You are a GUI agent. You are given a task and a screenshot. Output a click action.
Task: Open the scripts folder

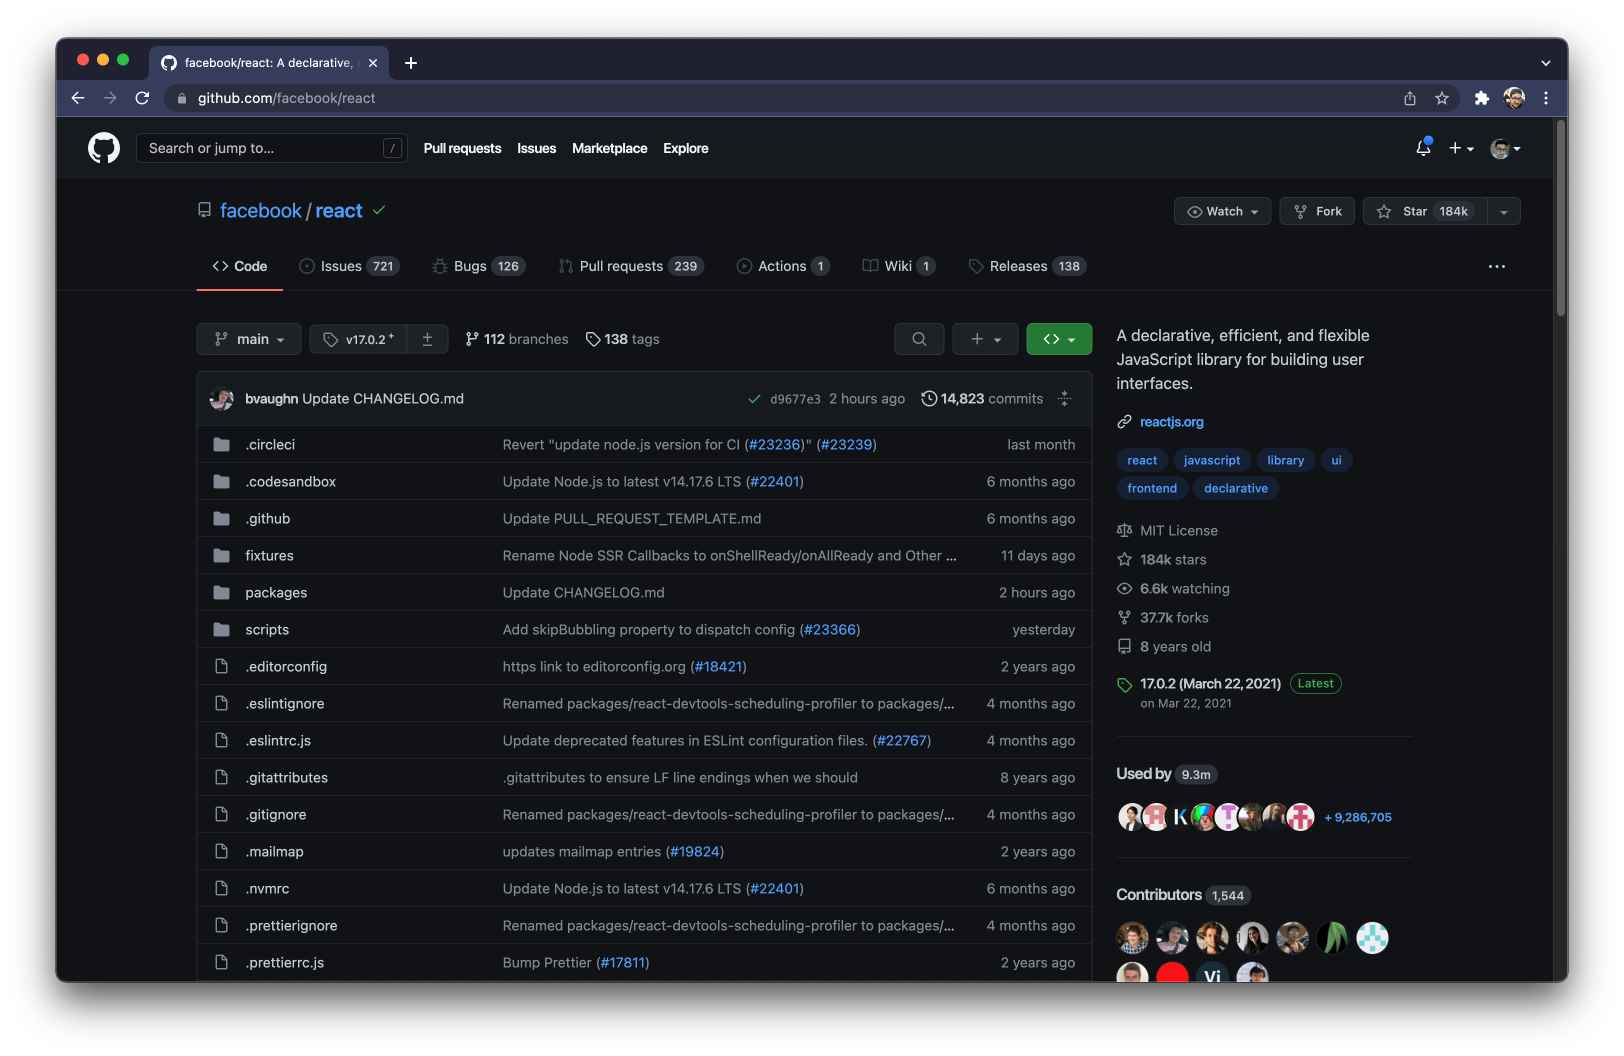tap(267, 629)
